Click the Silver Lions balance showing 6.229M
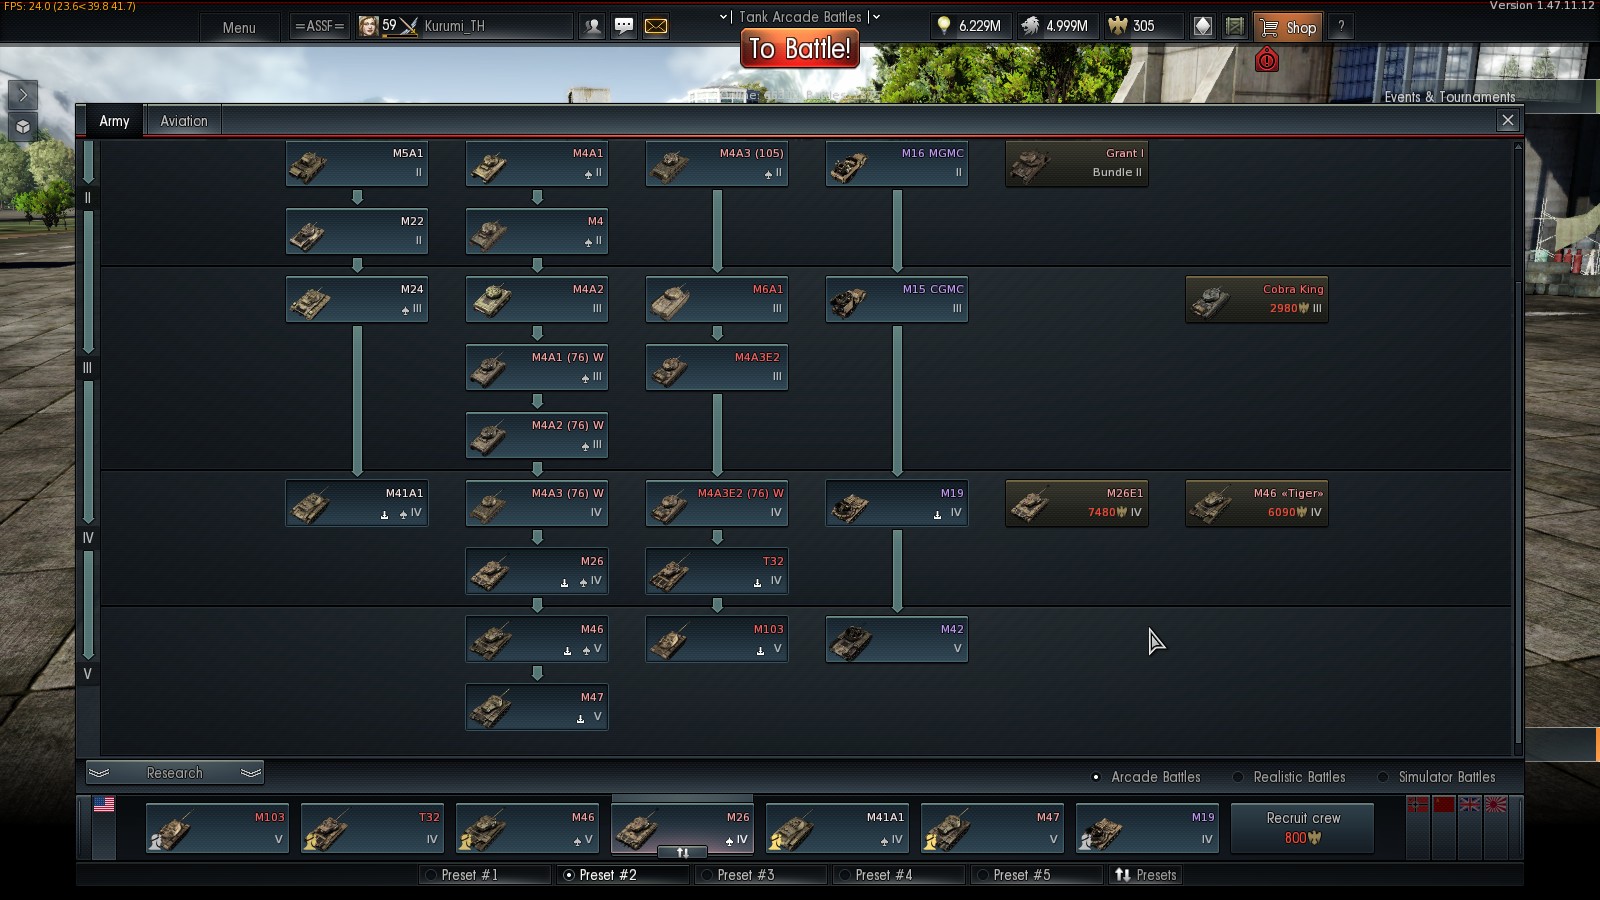This screenshot has height=900, width=1600. click(968, 27)
